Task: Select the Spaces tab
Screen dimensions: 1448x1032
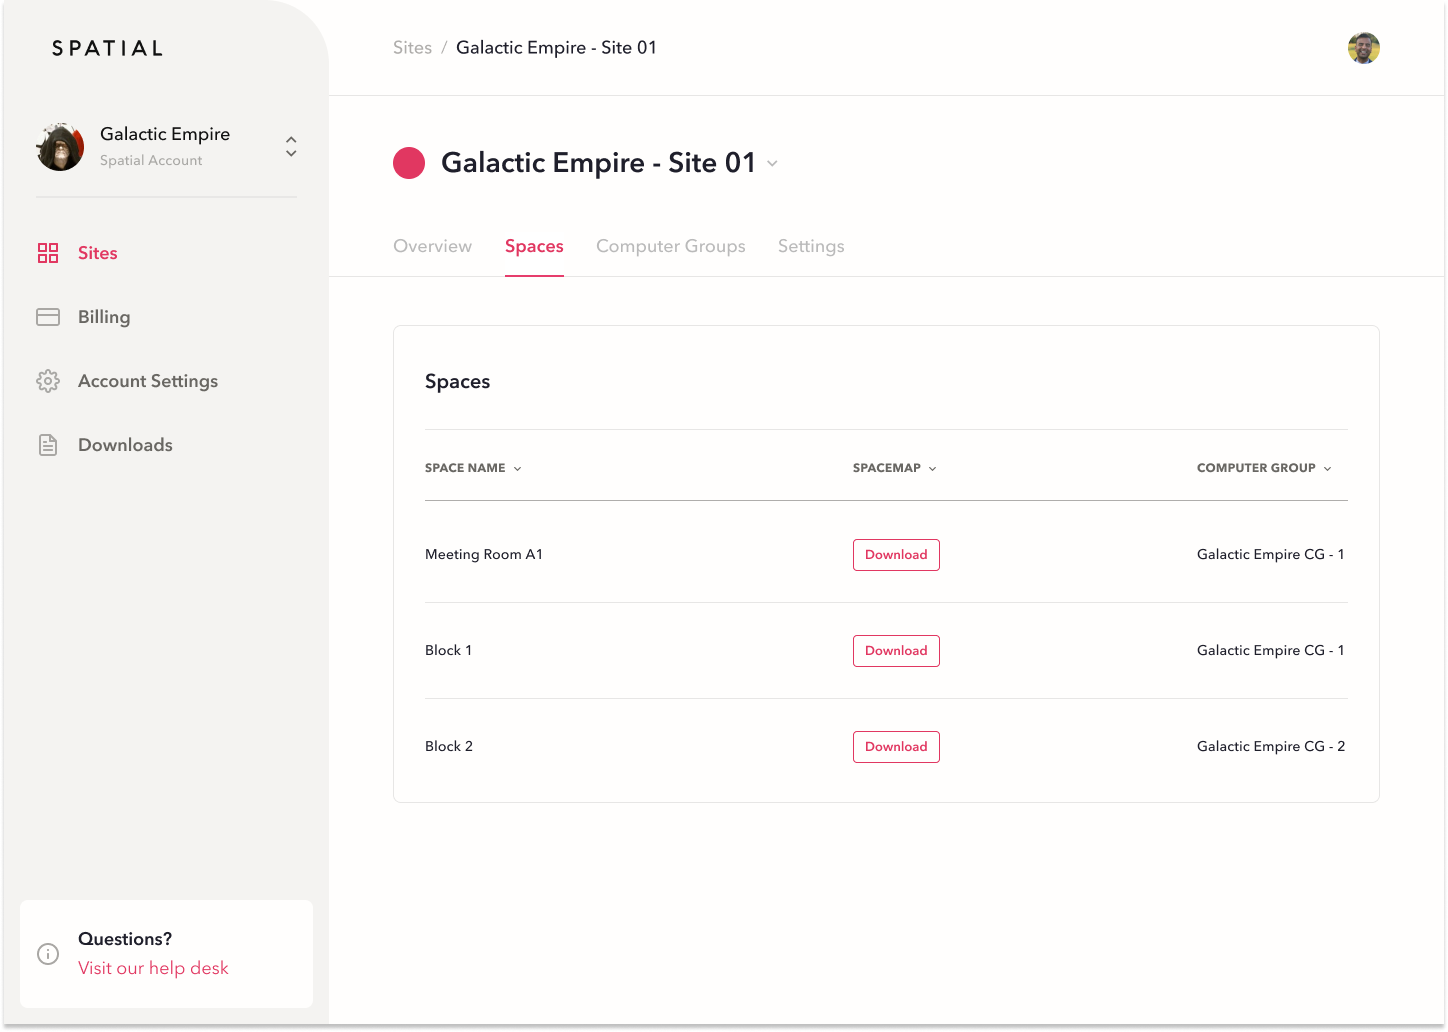Action: (534, 246)
